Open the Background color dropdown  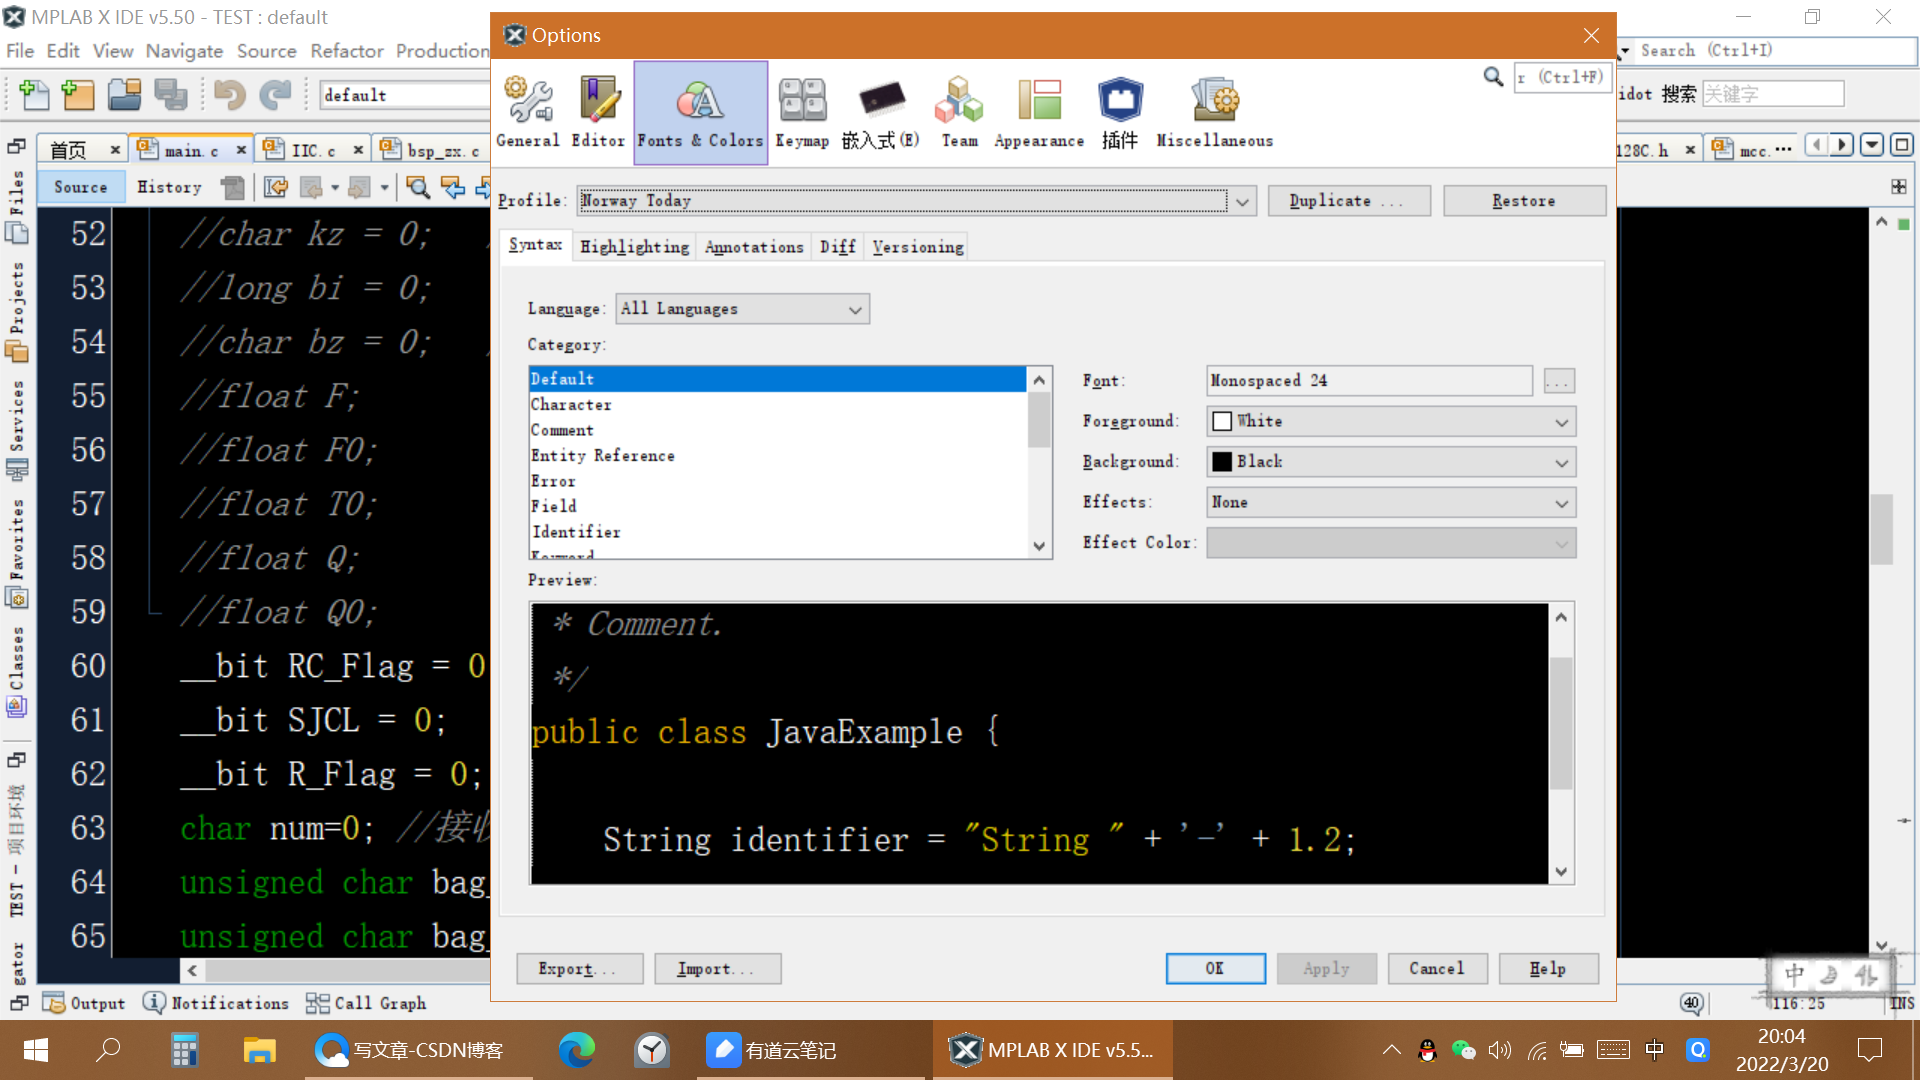click(1561, 462)
